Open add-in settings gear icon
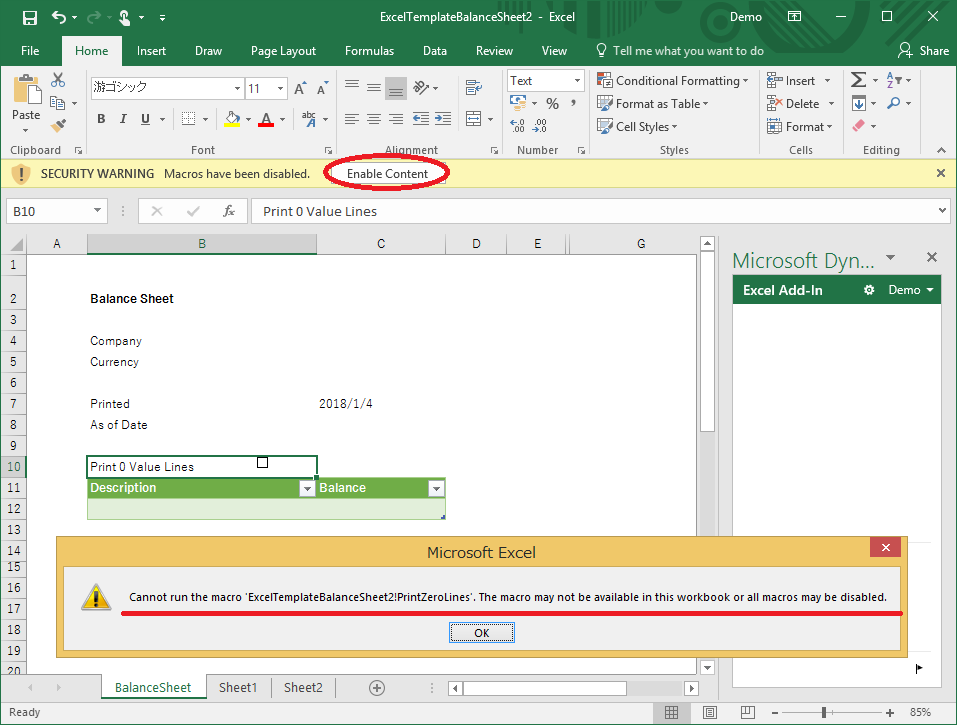Image resolution: width=957 pixels, height=725 pixels. click(x=869, y=290)
